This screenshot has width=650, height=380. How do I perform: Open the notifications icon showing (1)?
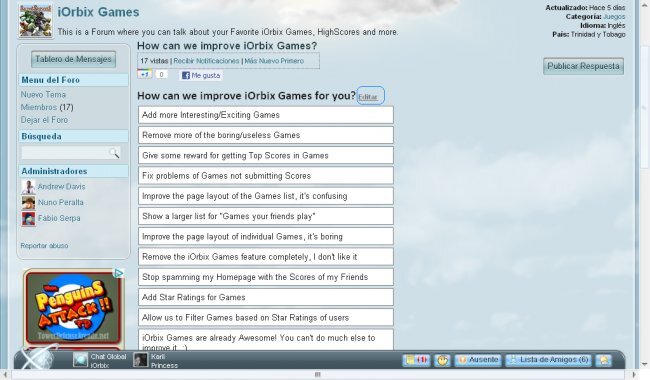click(x=417, y=360)
